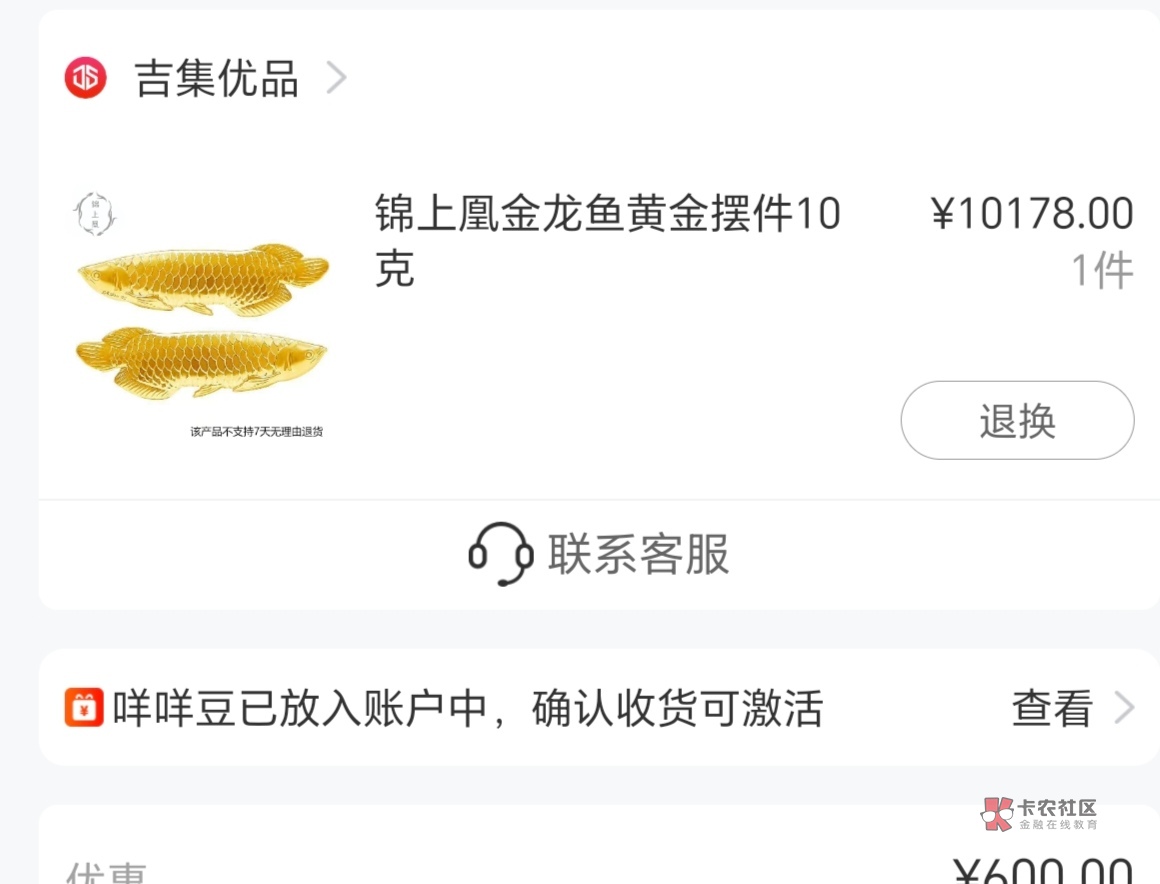Image resolution: width=1160 pixels, height=884 pixels.
Task: Expand the chevron next to 查看
Action: [1124, 708]
